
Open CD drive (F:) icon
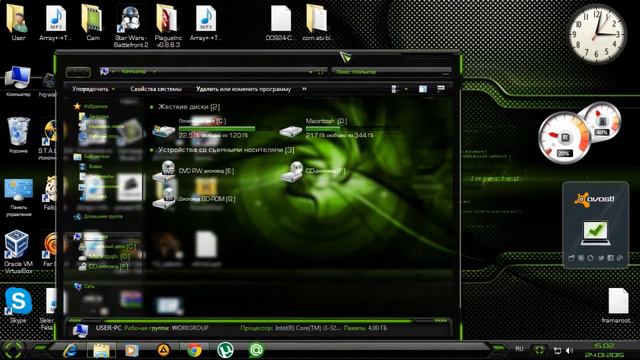pos(292,171)
